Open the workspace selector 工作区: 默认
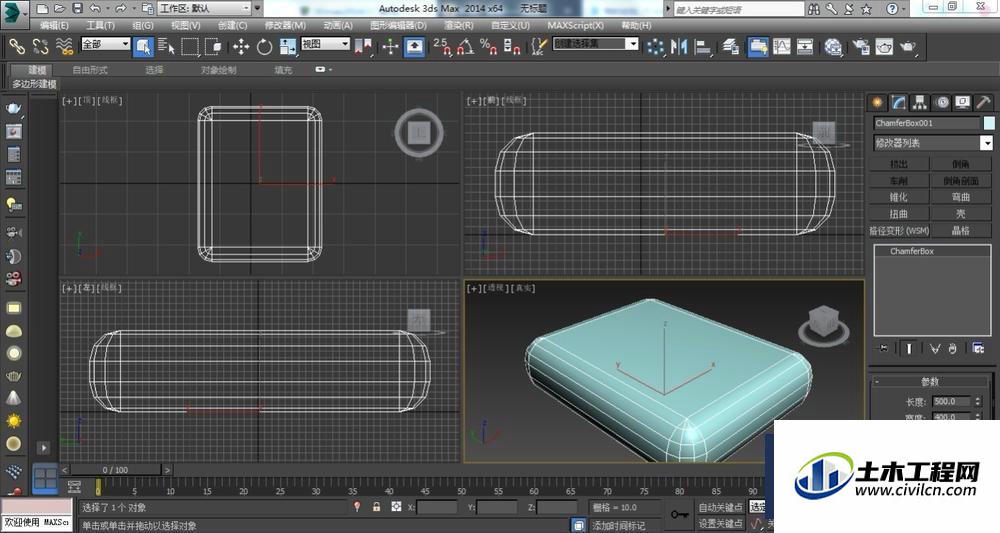The image size is (1000, 533). coord(204,8)
